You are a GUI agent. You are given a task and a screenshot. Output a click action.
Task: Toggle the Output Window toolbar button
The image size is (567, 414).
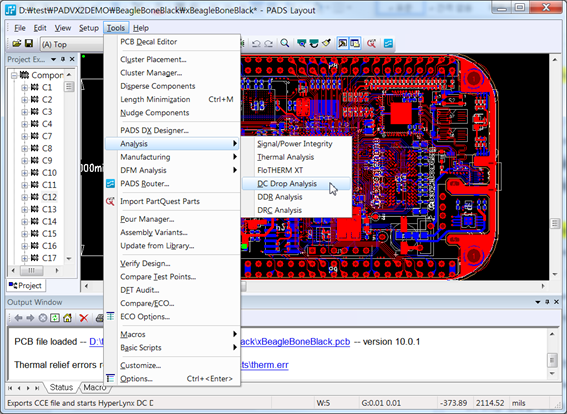coord(342,43)
